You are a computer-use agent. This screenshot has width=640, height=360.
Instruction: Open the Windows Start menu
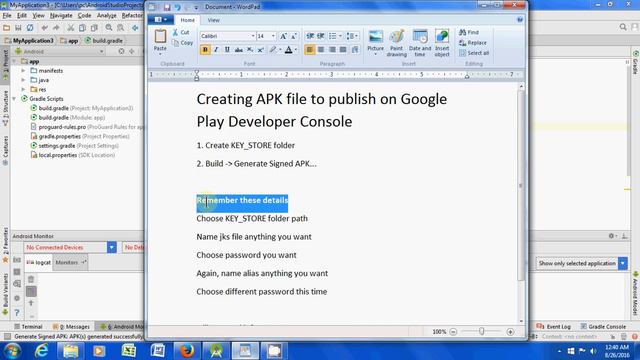[x=12, y=351]
